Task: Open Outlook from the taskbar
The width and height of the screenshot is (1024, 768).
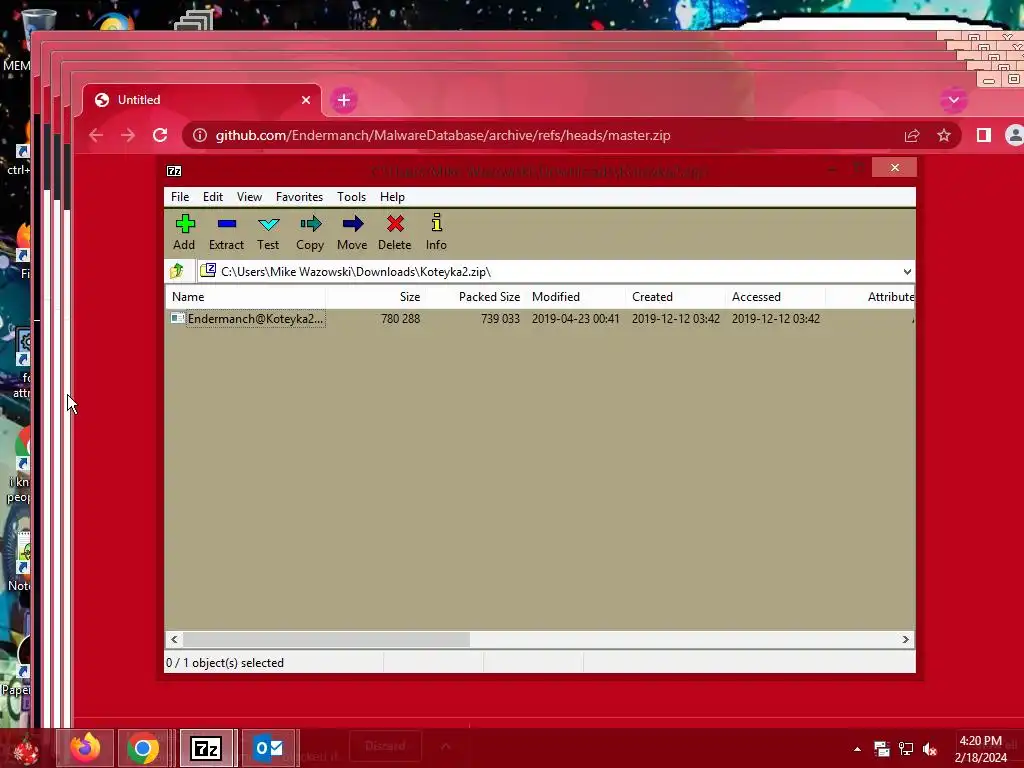Action: tap(268, 748)
